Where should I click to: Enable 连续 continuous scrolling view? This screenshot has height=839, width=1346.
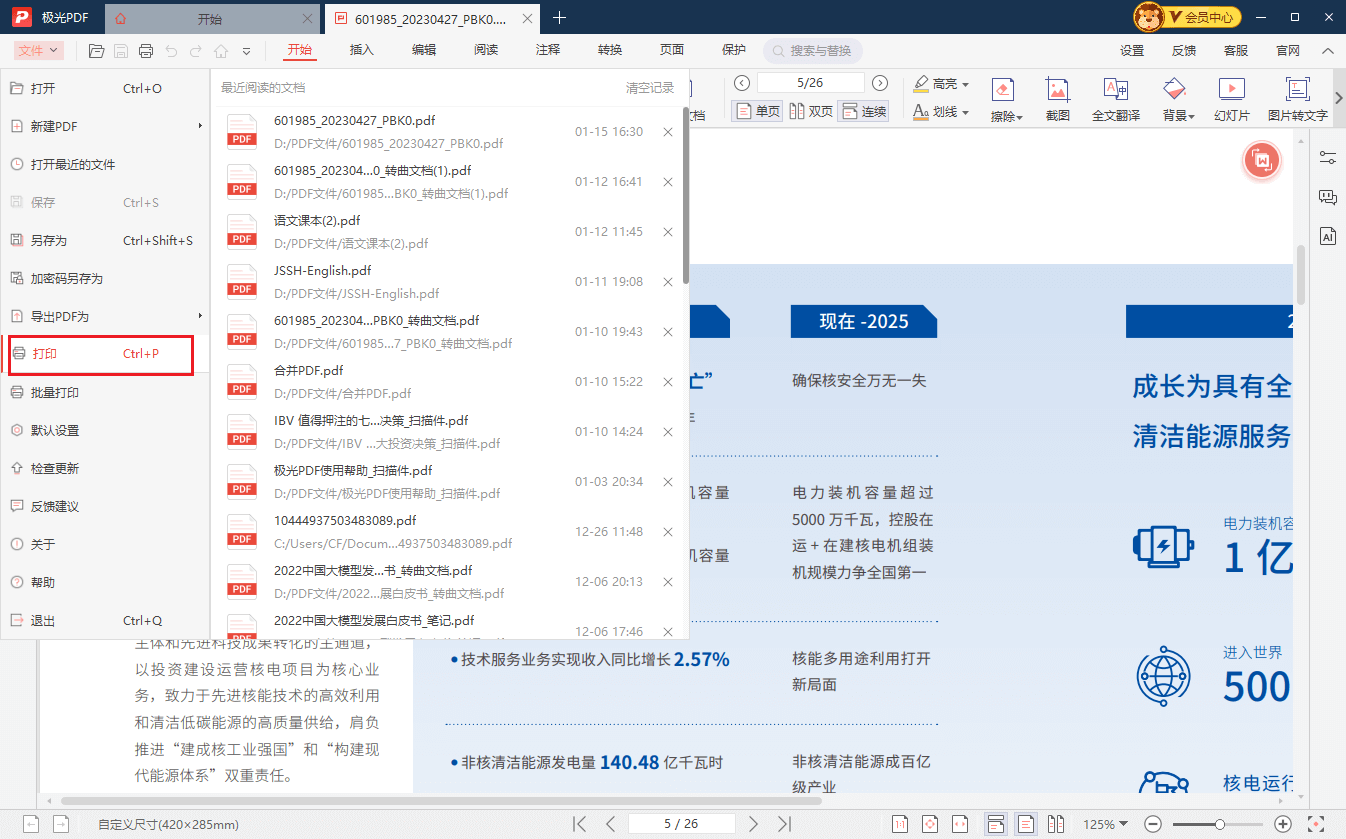[864, 110]
